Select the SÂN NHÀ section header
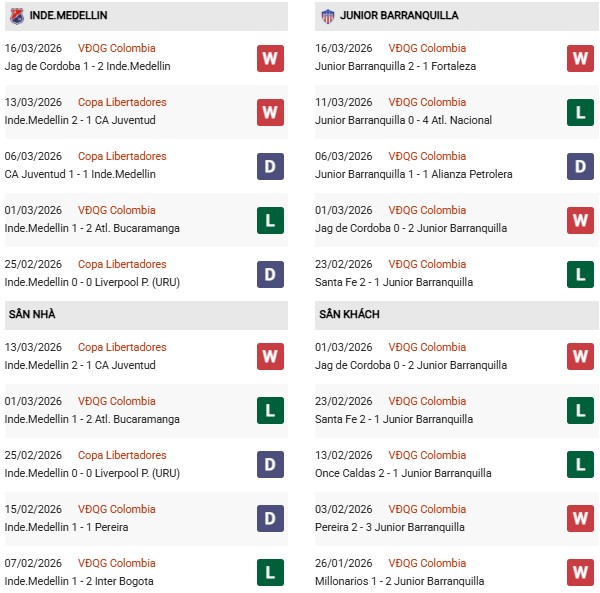The image size is (600, 593). (x=30, y=314)
